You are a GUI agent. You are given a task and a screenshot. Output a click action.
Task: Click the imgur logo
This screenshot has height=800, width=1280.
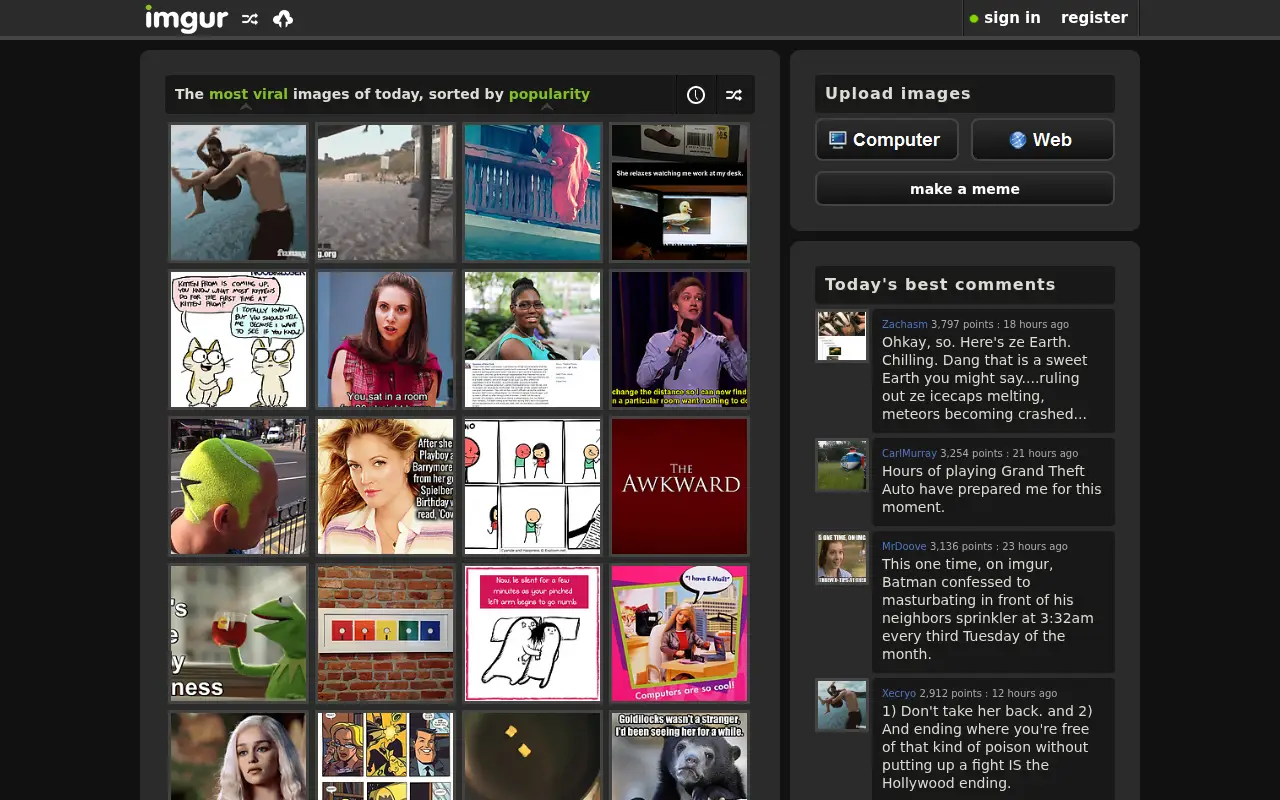pyautogui.click(x=186, y=18)
